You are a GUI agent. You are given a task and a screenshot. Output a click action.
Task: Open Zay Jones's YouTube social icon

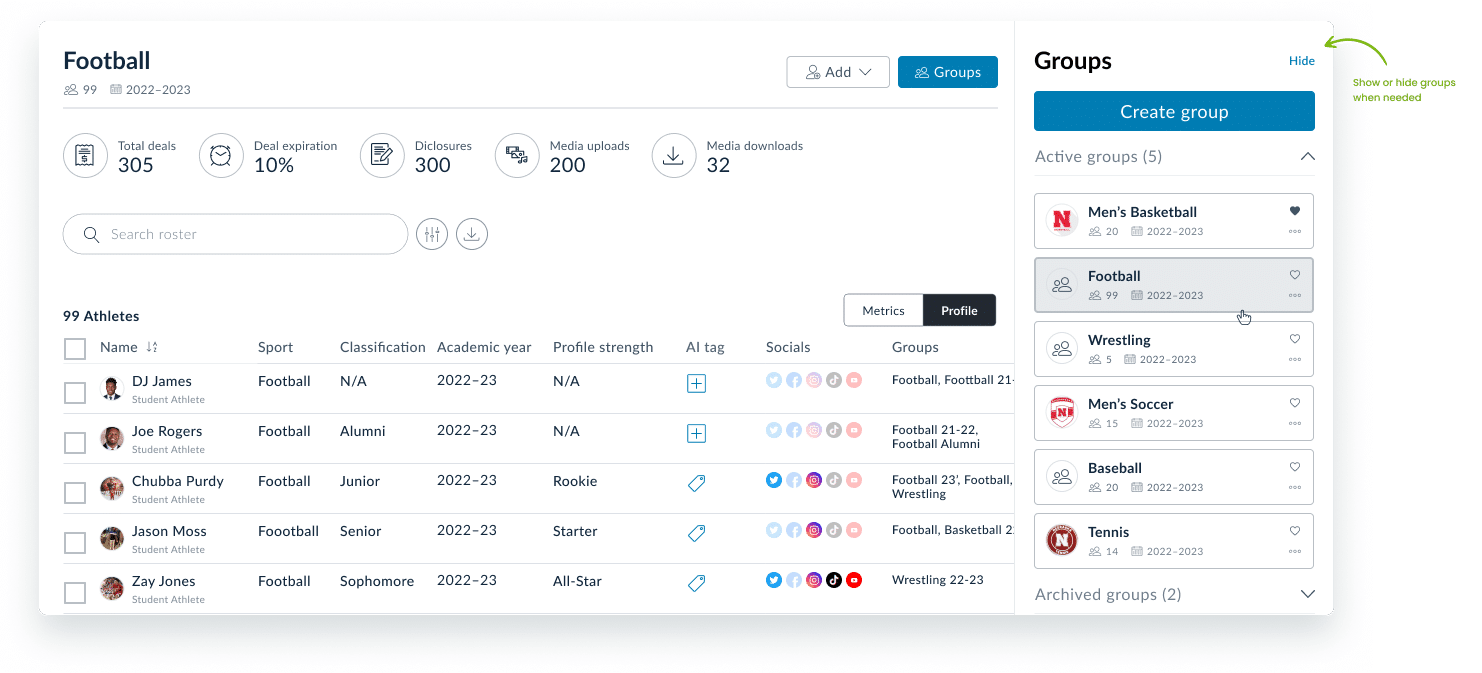854,580
